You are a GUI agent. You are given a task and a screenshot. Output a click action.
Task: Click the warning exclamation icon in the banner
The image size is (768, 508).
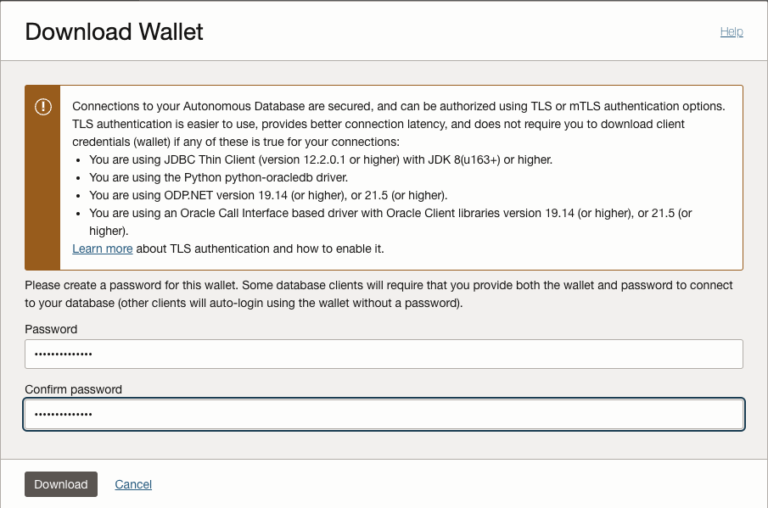pos(43,107)
